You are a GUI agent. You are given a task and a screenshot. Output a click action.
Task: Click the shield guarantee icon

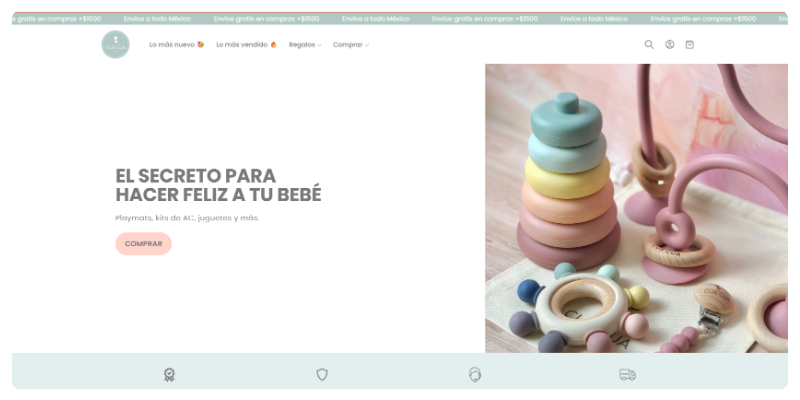[x=322, y=374]
